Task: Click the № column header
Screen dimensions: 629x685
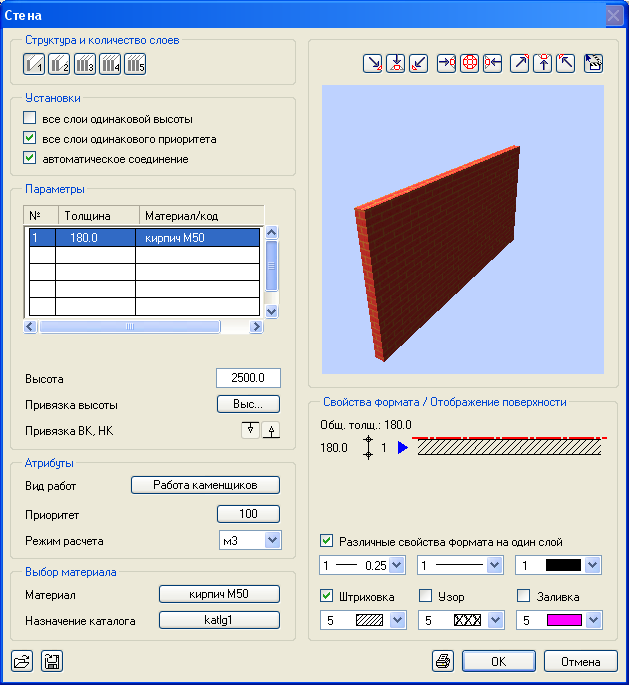Action: click(x=41, y=215)
